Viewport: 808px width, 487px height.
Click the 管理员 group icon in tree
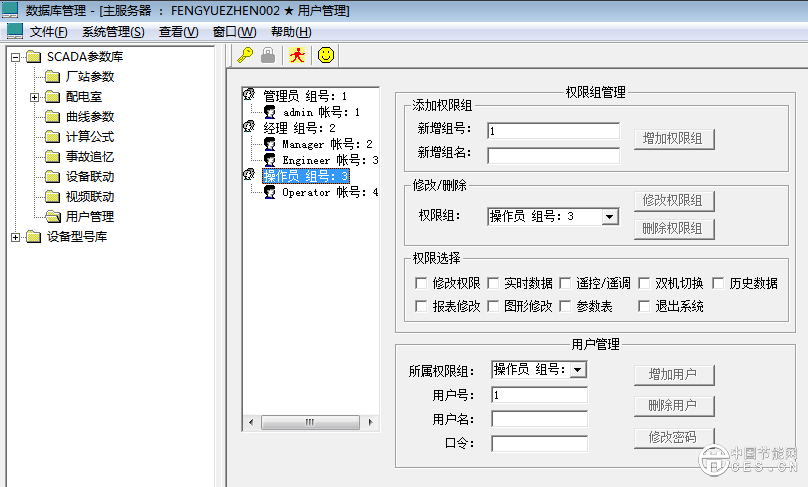pyautogui.click(x=249, y=95)
